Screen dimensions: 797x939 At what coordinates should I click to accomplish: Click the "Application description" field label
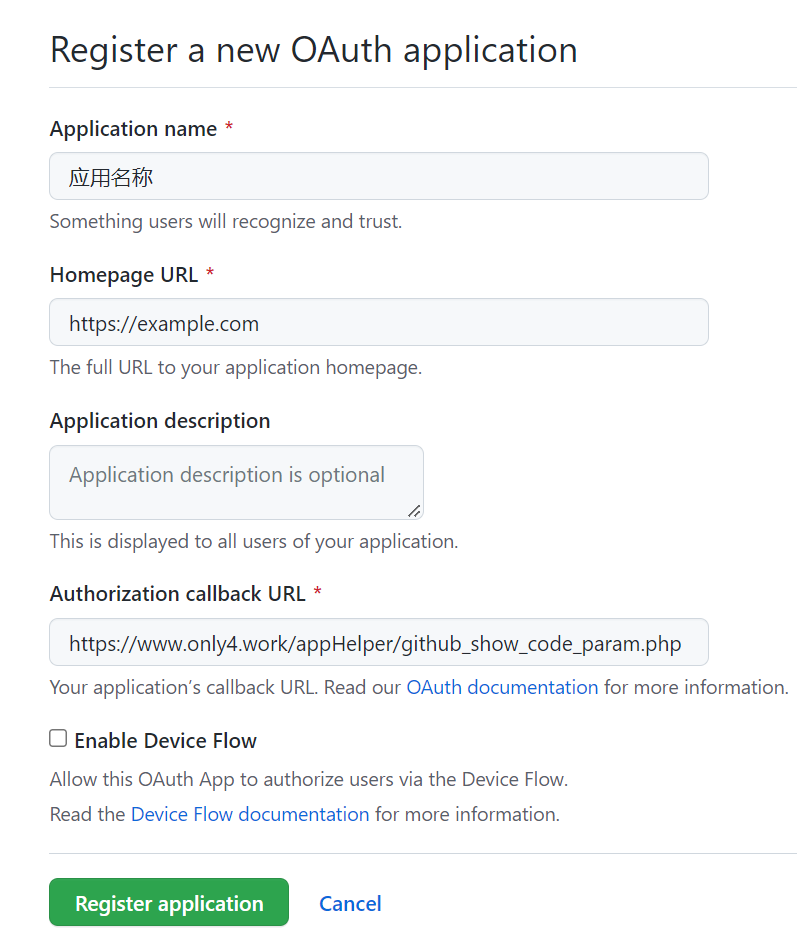tap(160, 421)
